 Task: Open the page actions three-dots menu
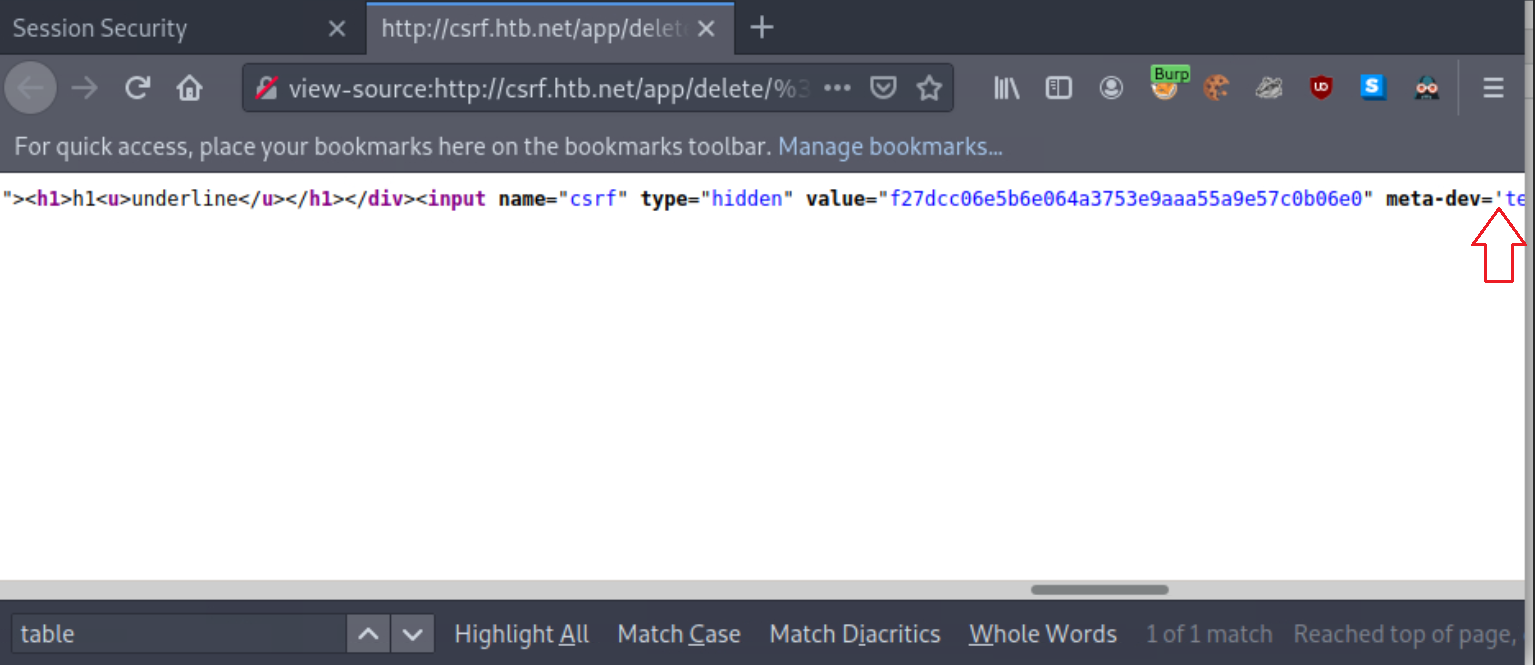tap(837, 89)
